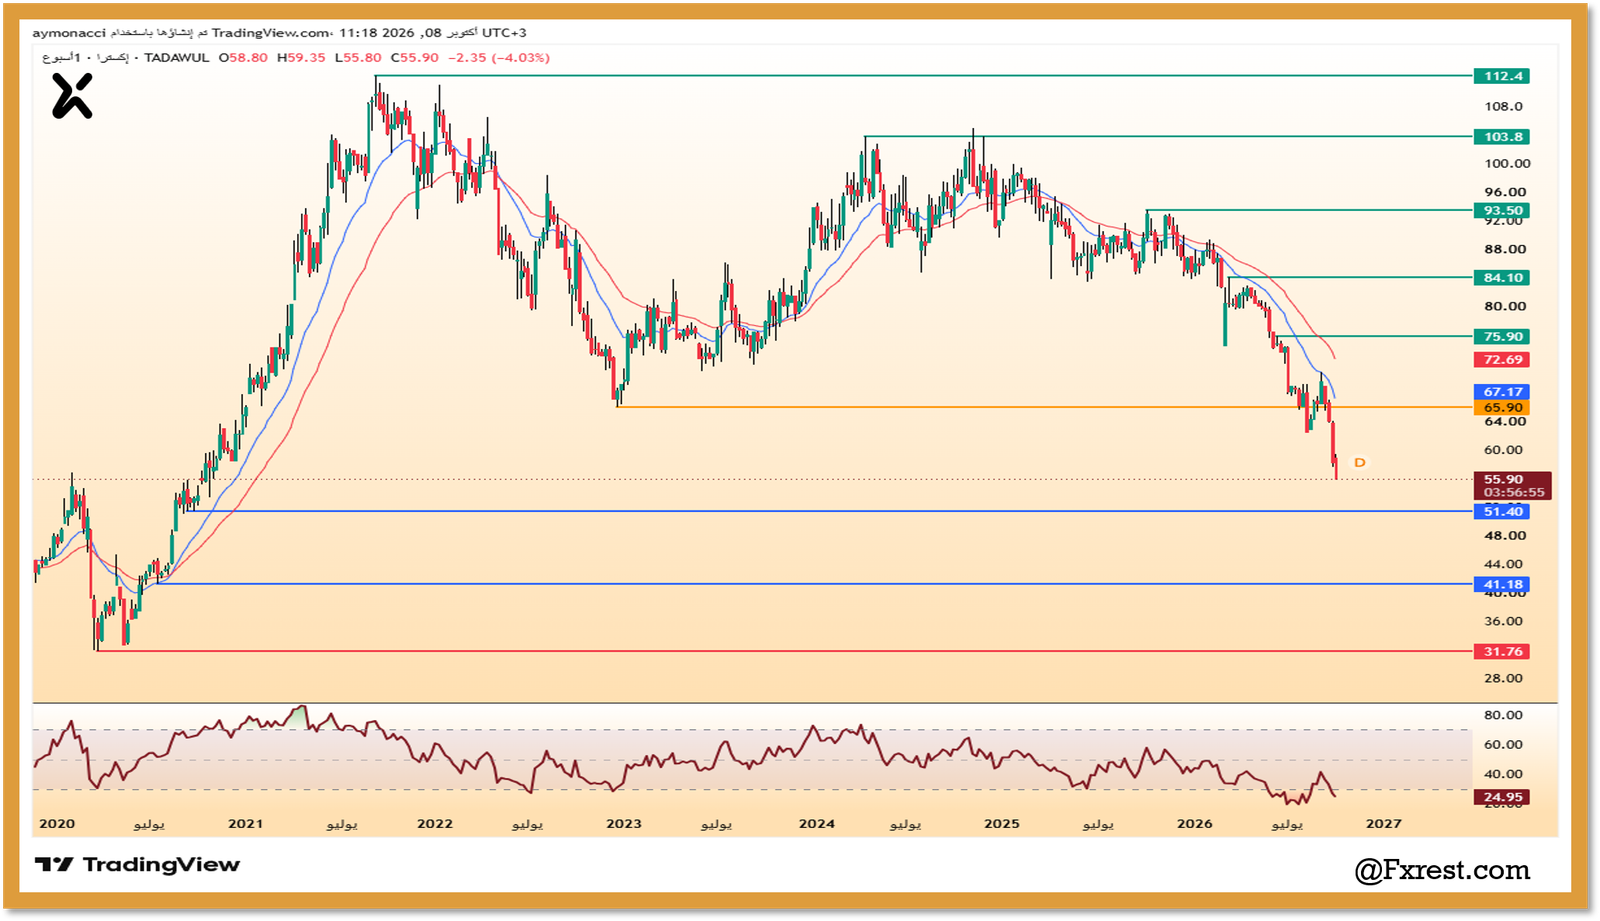Image resolution: width=1600 pixels, height=921 pixels.
Task: Click the 2027 year label on the time axis
Action: click(x=1384, y=824)
